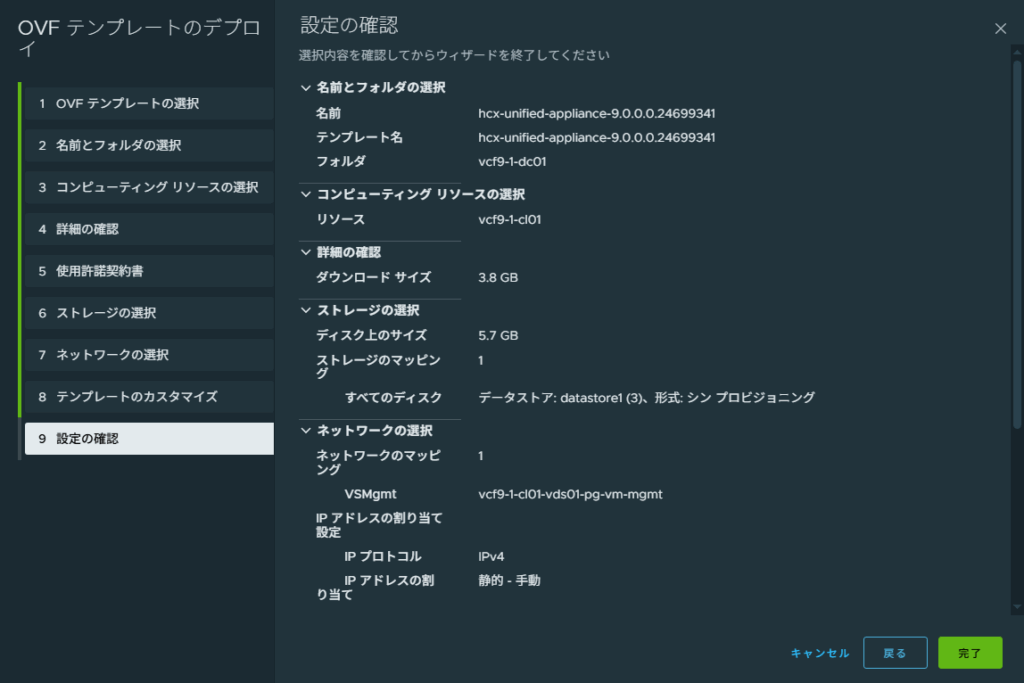Viewport: 1024px width, 683px height.
Task: Click the キャンセル link
Action: pyautogui.click(x=819, y=653)
